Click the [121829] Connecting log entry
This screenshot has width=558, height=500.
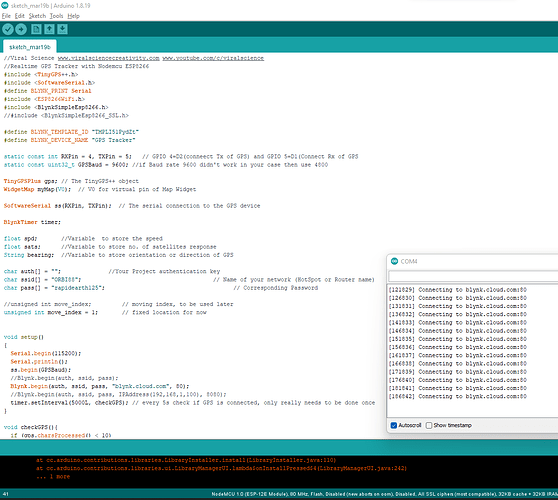click(458, 290)
